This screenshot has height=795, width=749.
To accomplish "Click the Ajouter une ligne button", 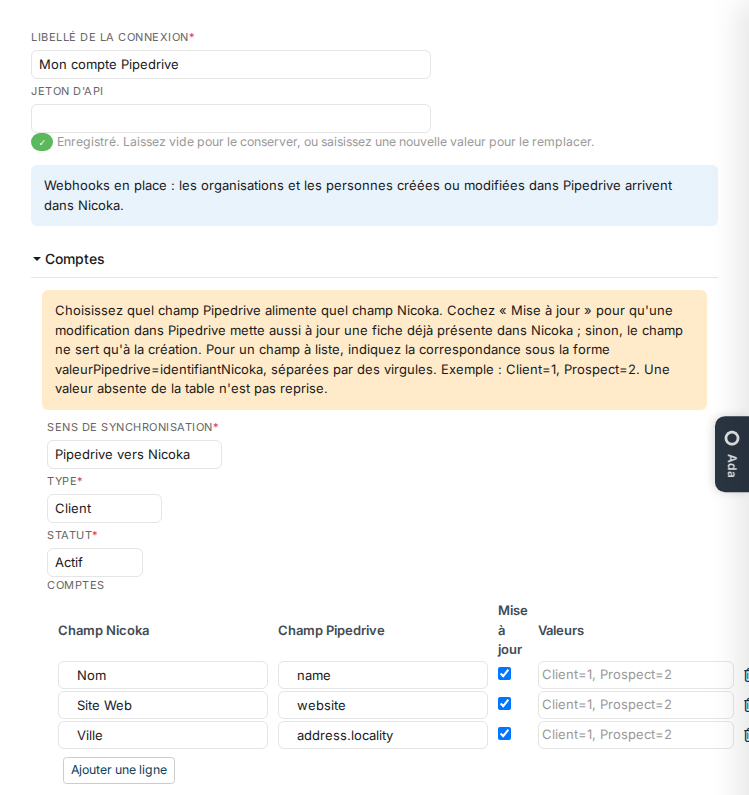I will [119, 770].
